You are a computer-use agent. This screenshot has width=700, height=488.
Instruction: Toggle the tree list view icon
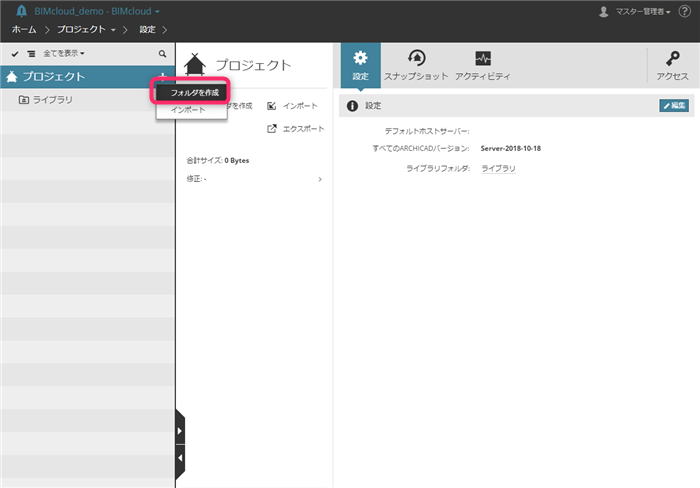click(x=31, y=54)
